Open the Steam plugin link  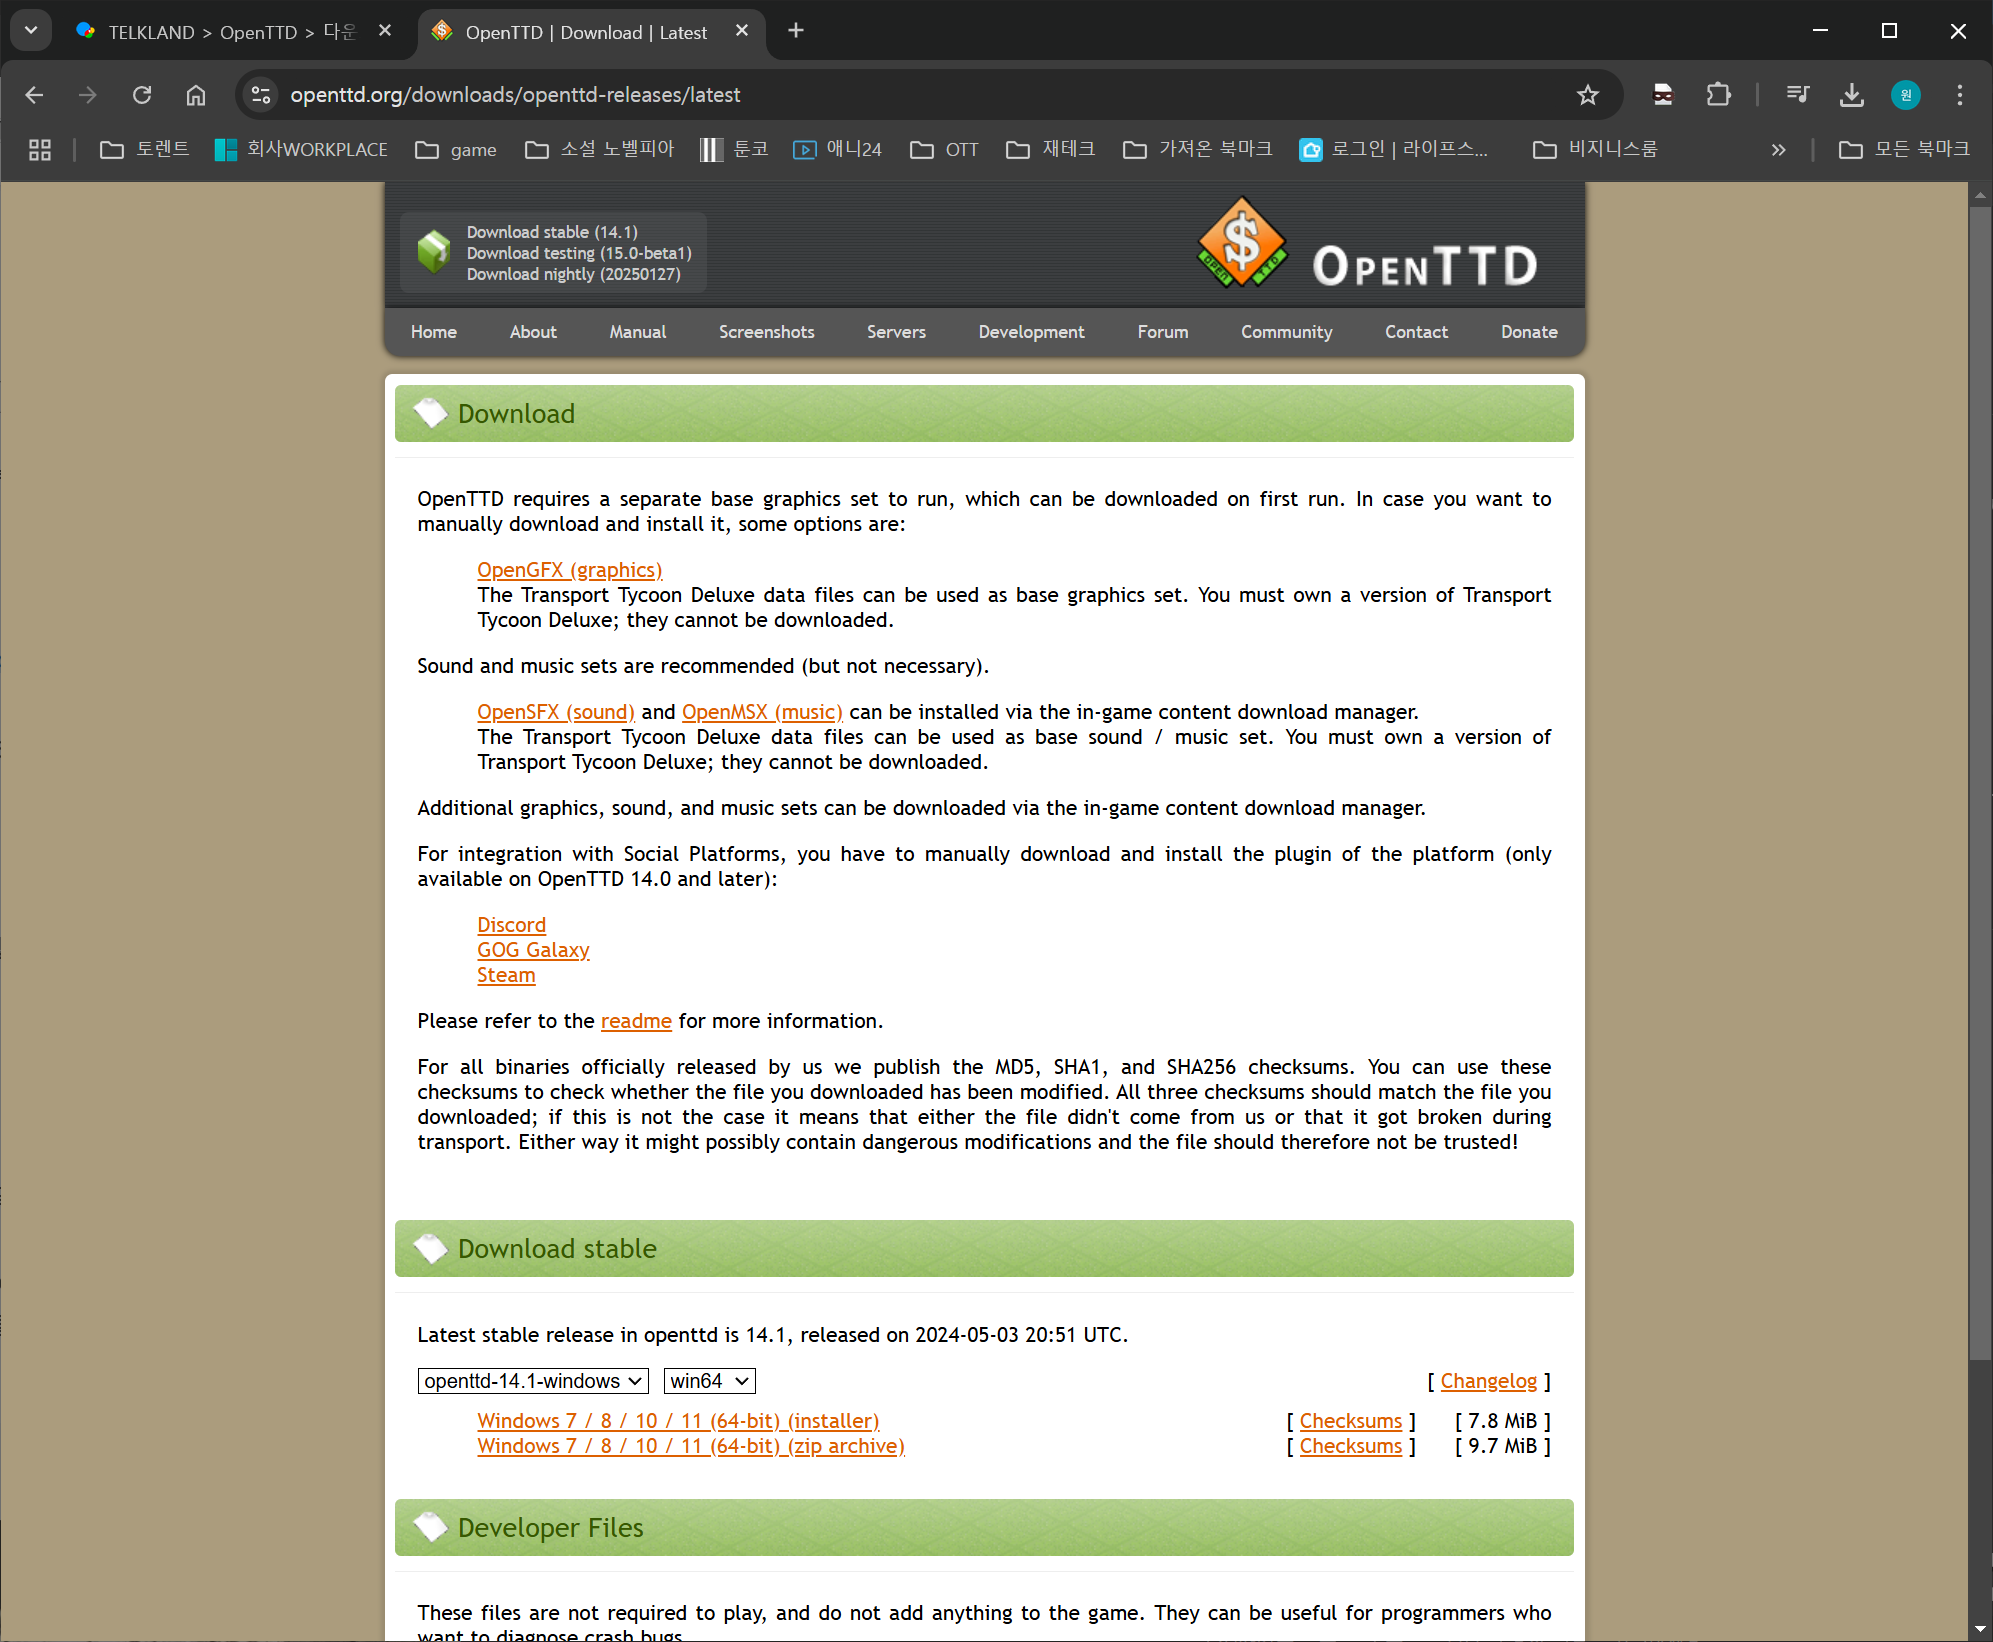pos(506,975)
